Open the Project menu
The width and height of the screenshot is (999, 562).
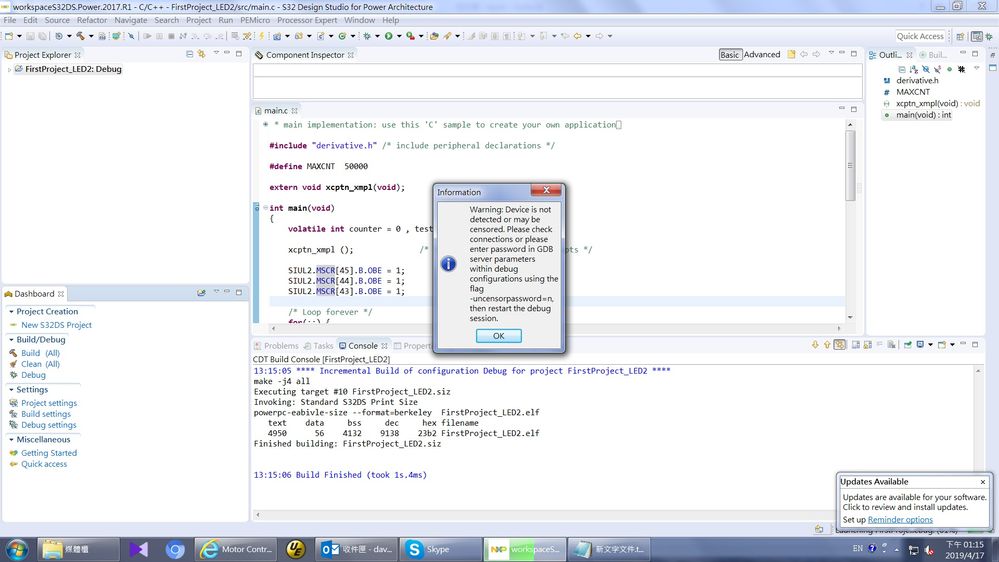[x=198, y=20]
